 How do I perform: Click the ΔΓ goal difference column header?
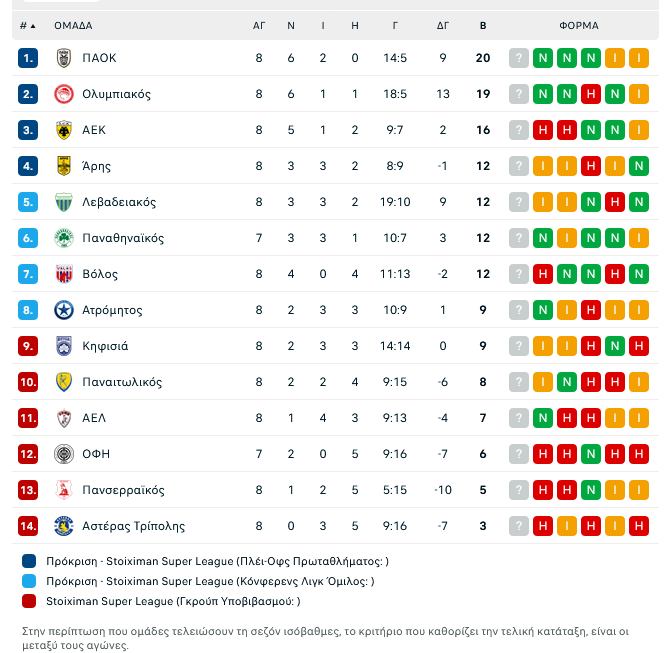click(x=443, y=25)
